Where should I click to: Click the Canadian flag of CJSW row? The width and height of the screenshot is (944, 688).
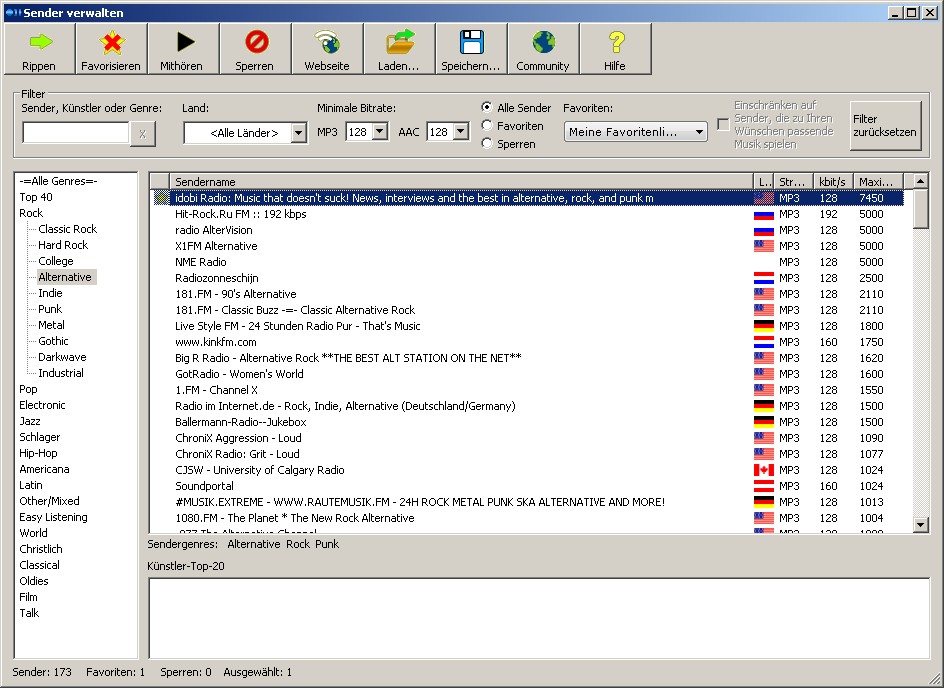[x=763, y=470]
